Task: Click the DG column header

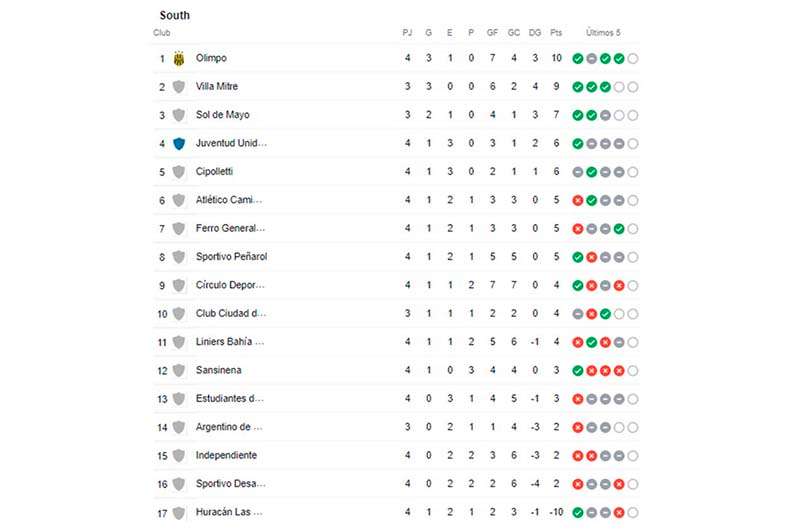Action: click(535, 33)
